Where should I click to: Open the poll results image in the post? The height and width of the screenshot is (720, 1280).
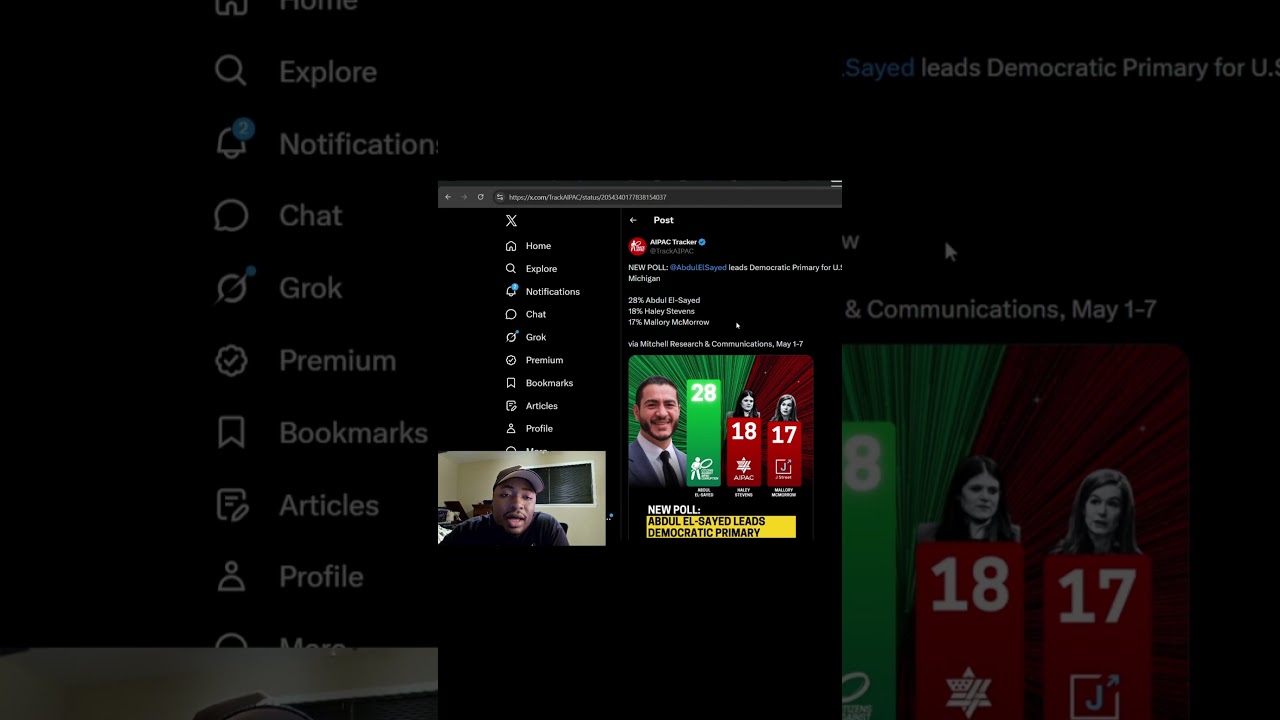721,447
